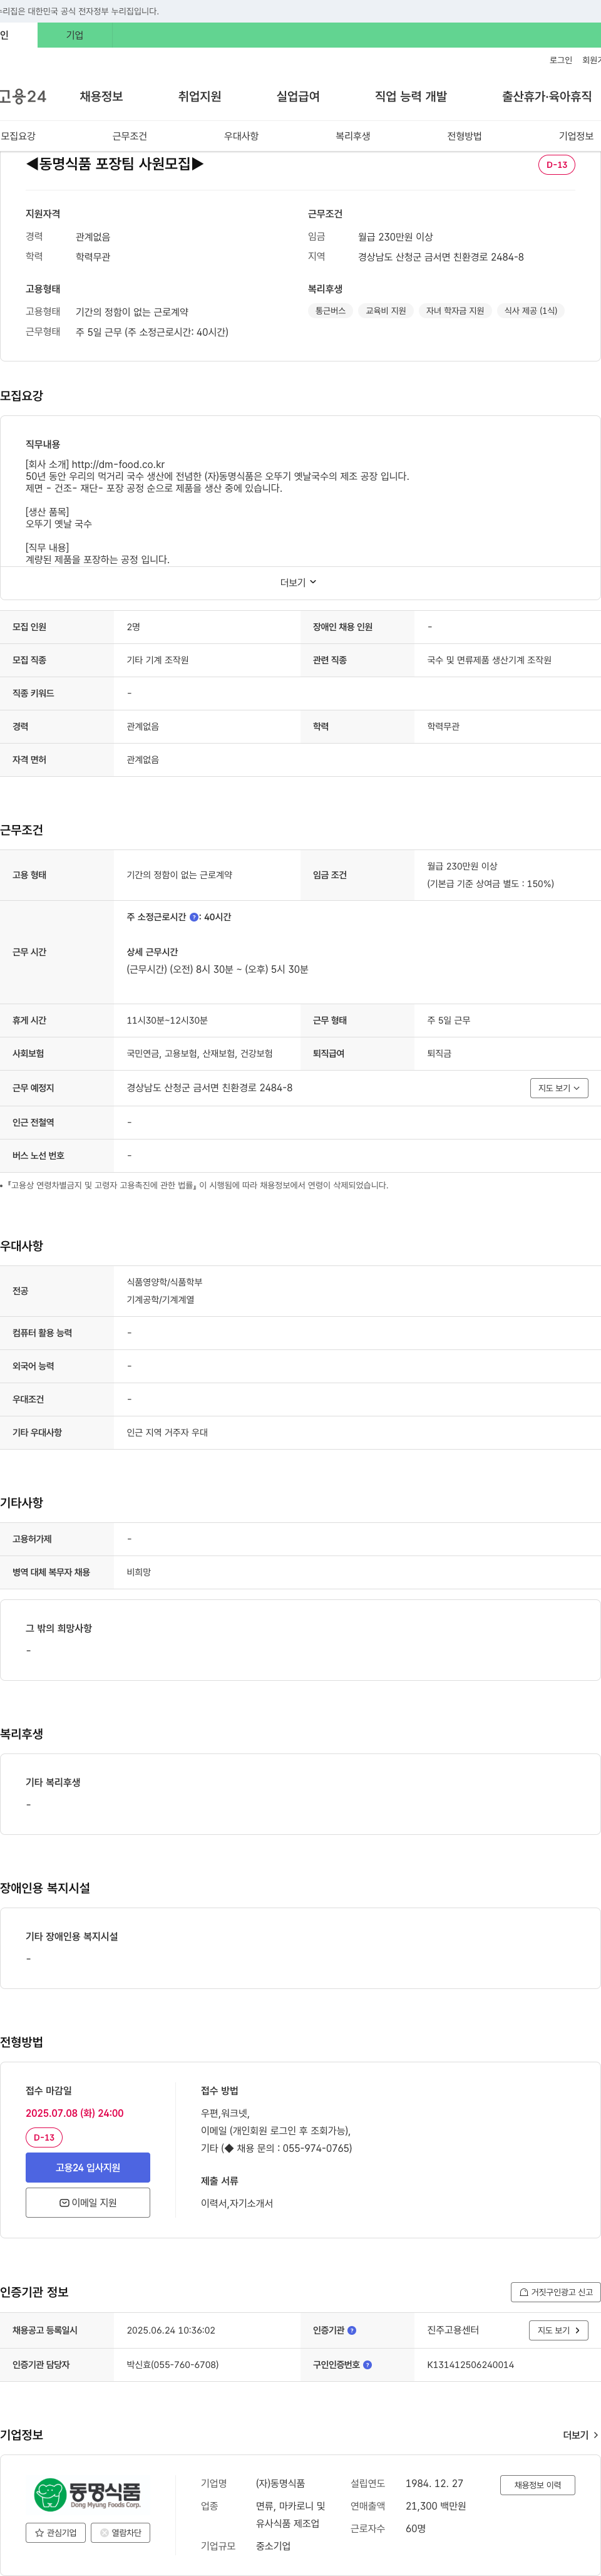Click the job title 동명식품 포장팀 사원모집
601x2576 pixels.
114,164
